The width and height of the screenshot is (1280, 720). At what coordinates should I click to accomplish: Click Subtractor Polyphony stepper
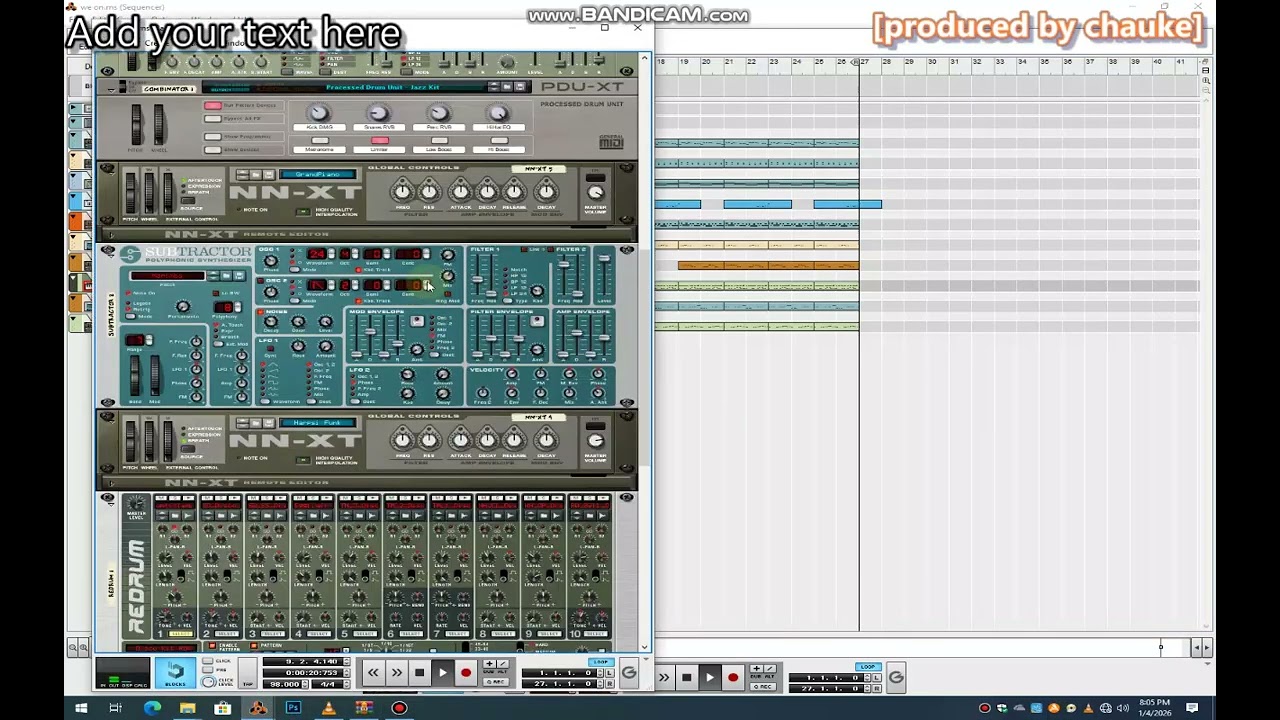tap(238, 307)
